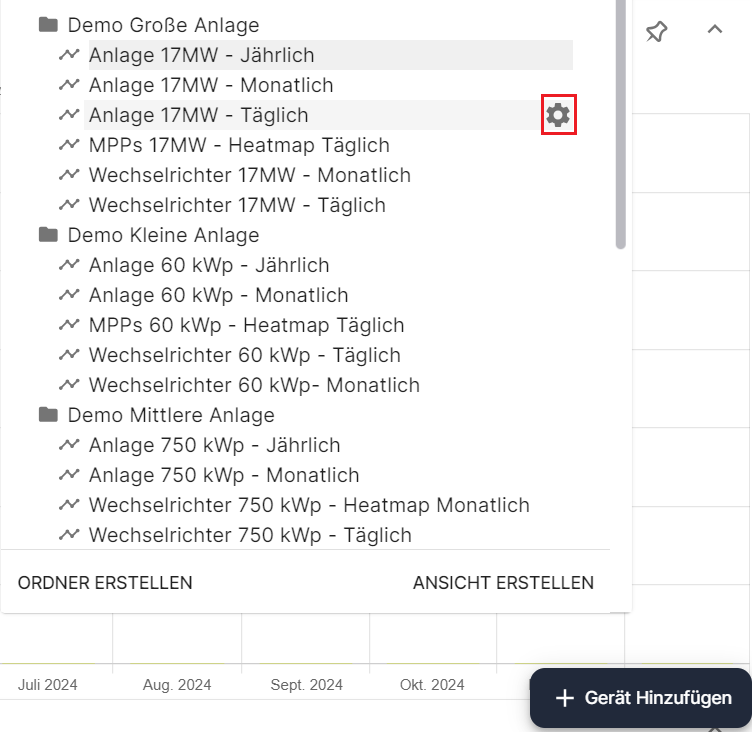Open MPPs 60 kWp - Heatmap Täglich
Image resolution: width=752 pixels, height=732 pixels.
tap(246, 325)
